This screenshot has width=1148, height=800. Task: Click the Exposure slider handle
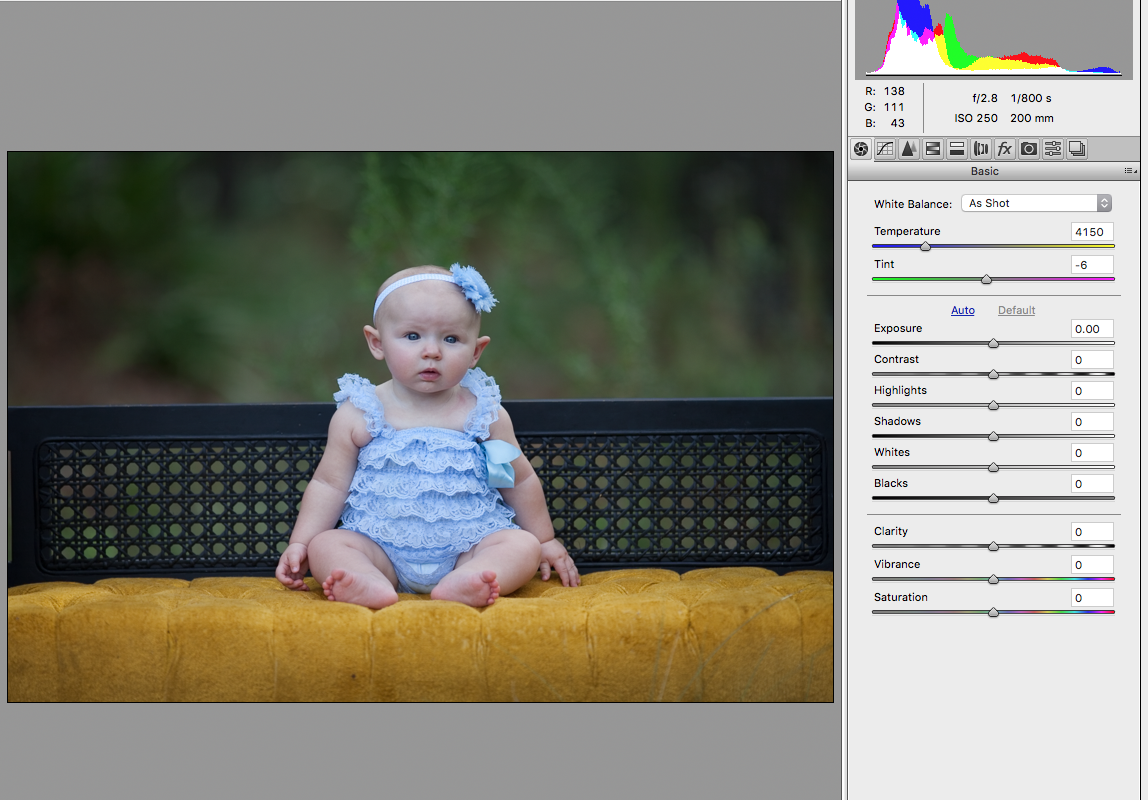pos(994,343)
